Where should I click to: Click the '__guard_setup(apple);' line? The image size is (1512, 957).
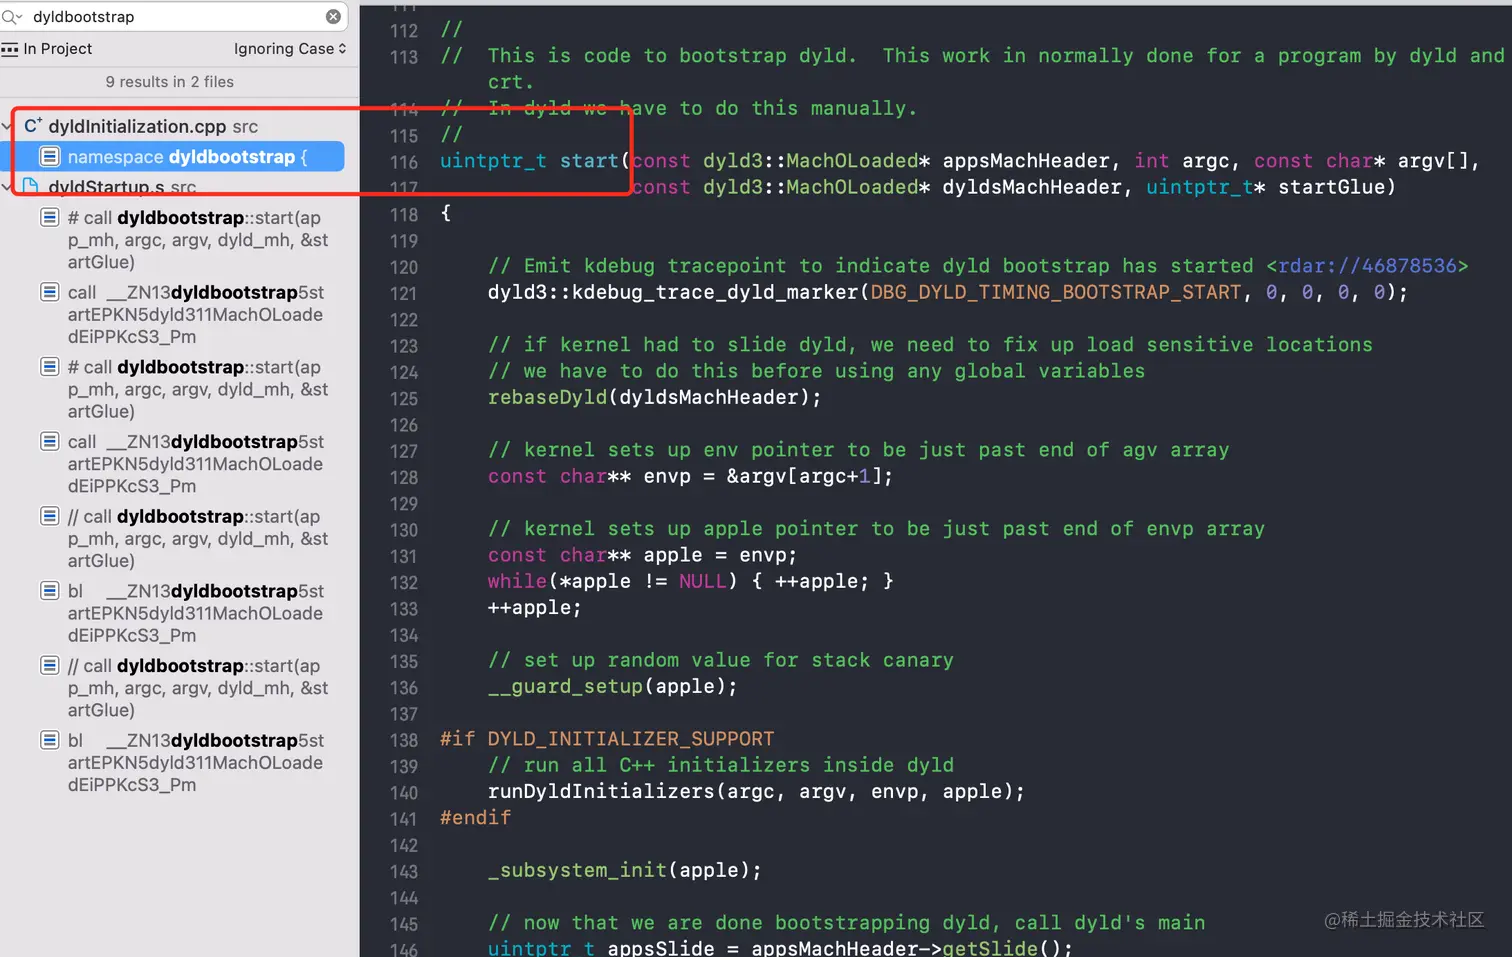(612, 687)
